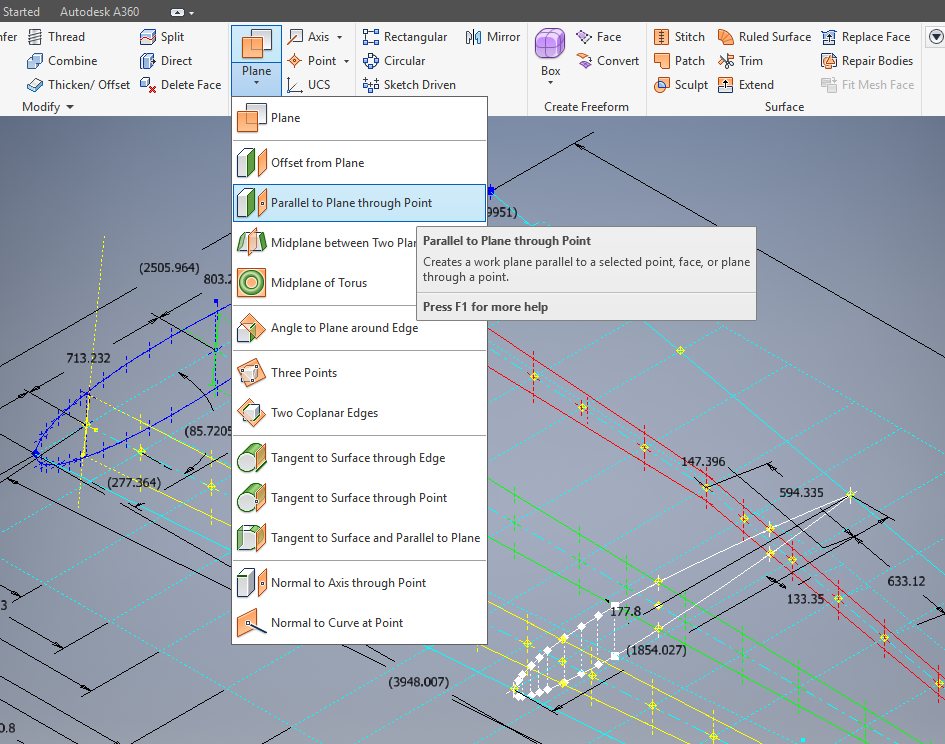The height and width of the screenshot is (744, 945).
Task: Collapse the Plane dropdown button
Action: tap(256, 82)
